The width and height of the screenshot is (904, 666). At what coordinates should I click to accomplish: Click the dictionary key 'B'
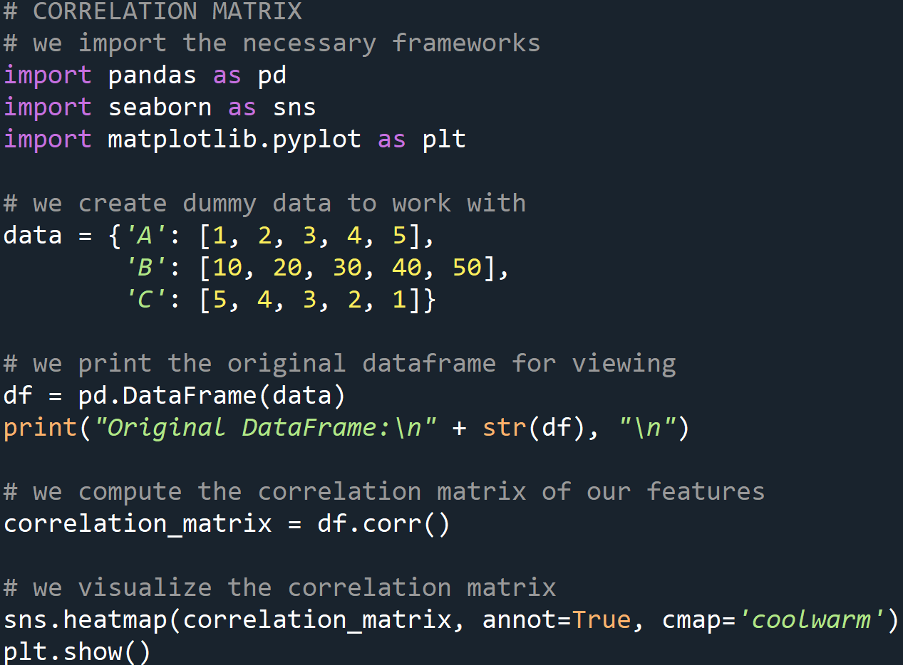[145, 268]
